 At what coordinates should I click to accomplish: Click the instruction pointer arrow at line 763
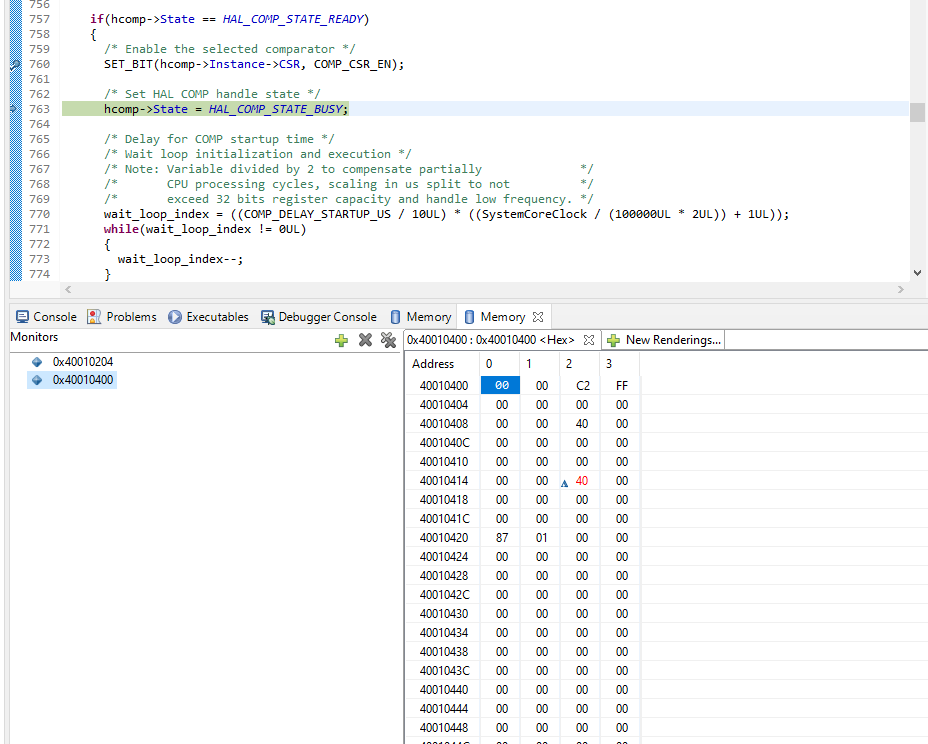click(14, 109)
